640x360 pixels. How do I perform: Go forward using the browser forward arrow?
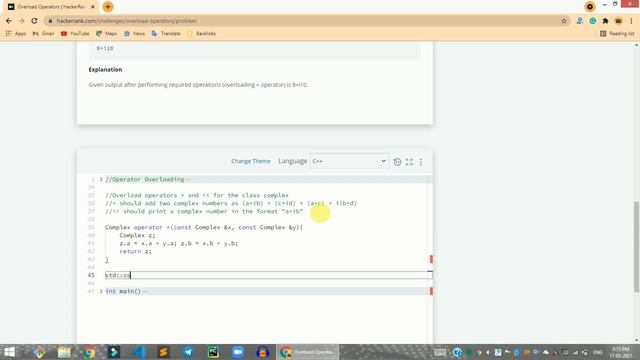click(22, 21)
